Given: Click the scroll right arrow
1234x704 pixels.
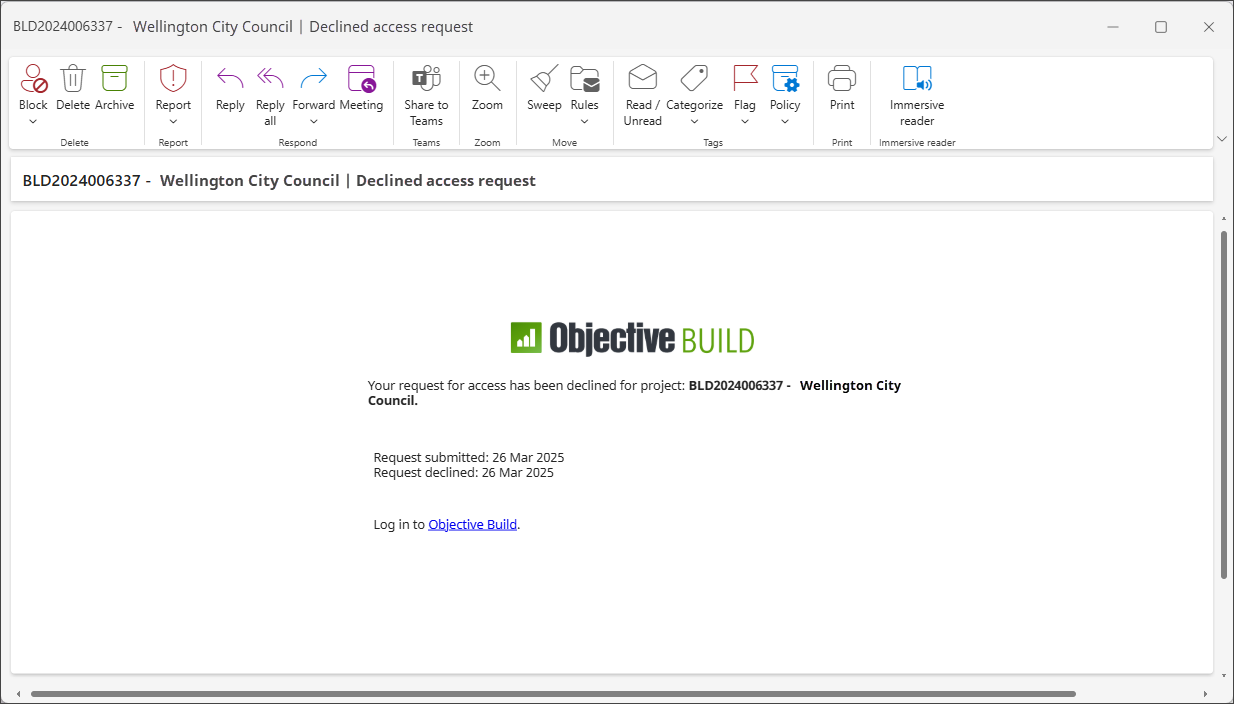Looking at the screenshot, I should pos(1203,694).
